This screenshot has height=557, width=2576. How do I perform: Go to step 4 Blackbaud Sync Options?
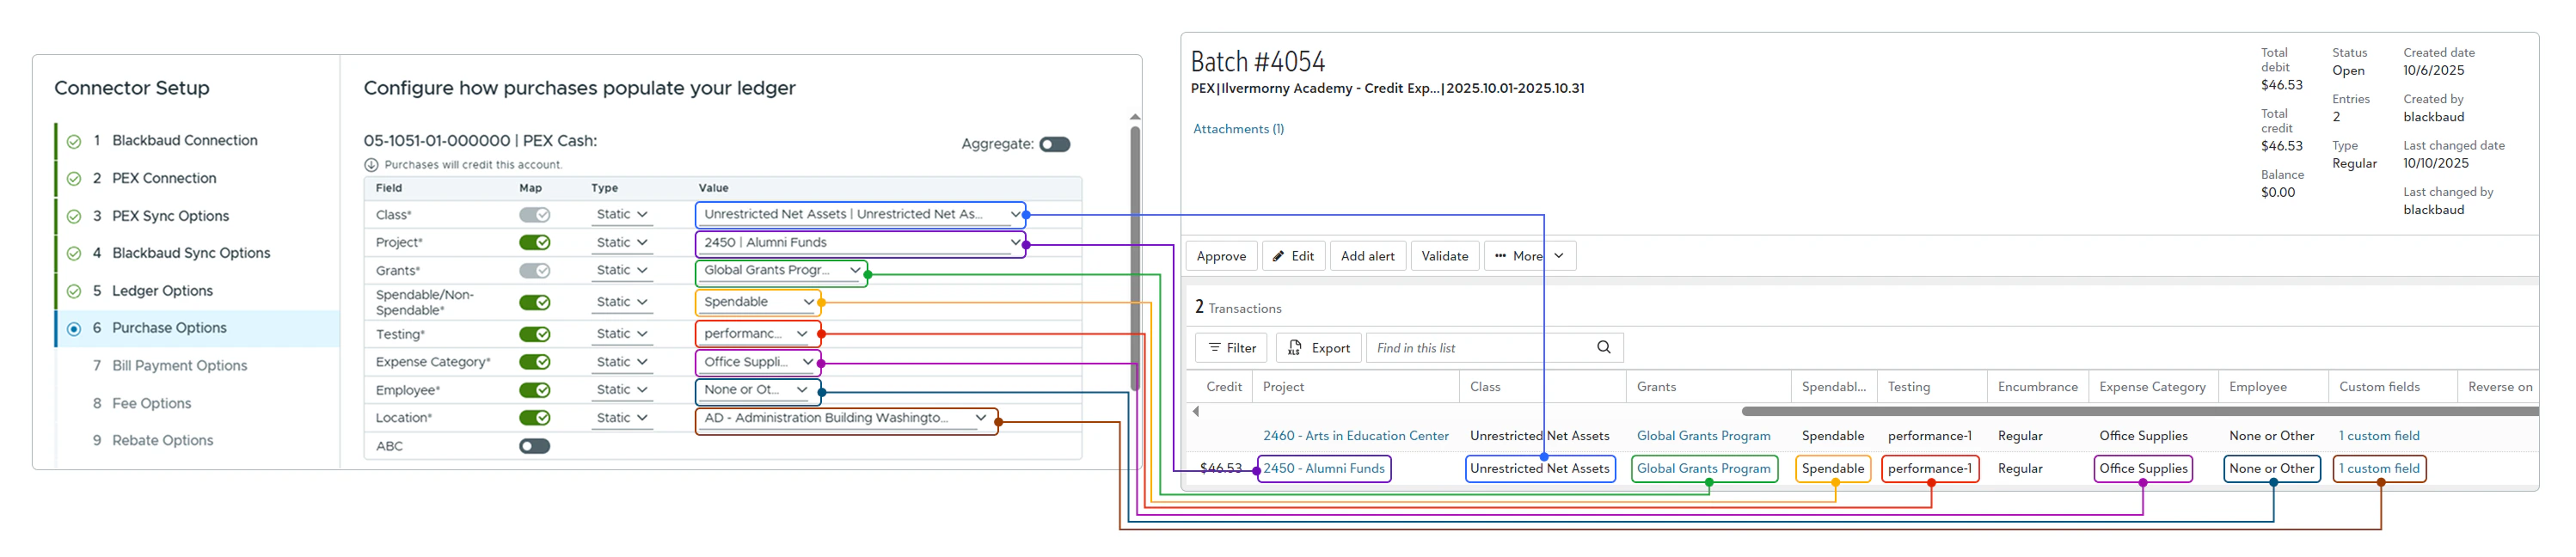[191, 254]
